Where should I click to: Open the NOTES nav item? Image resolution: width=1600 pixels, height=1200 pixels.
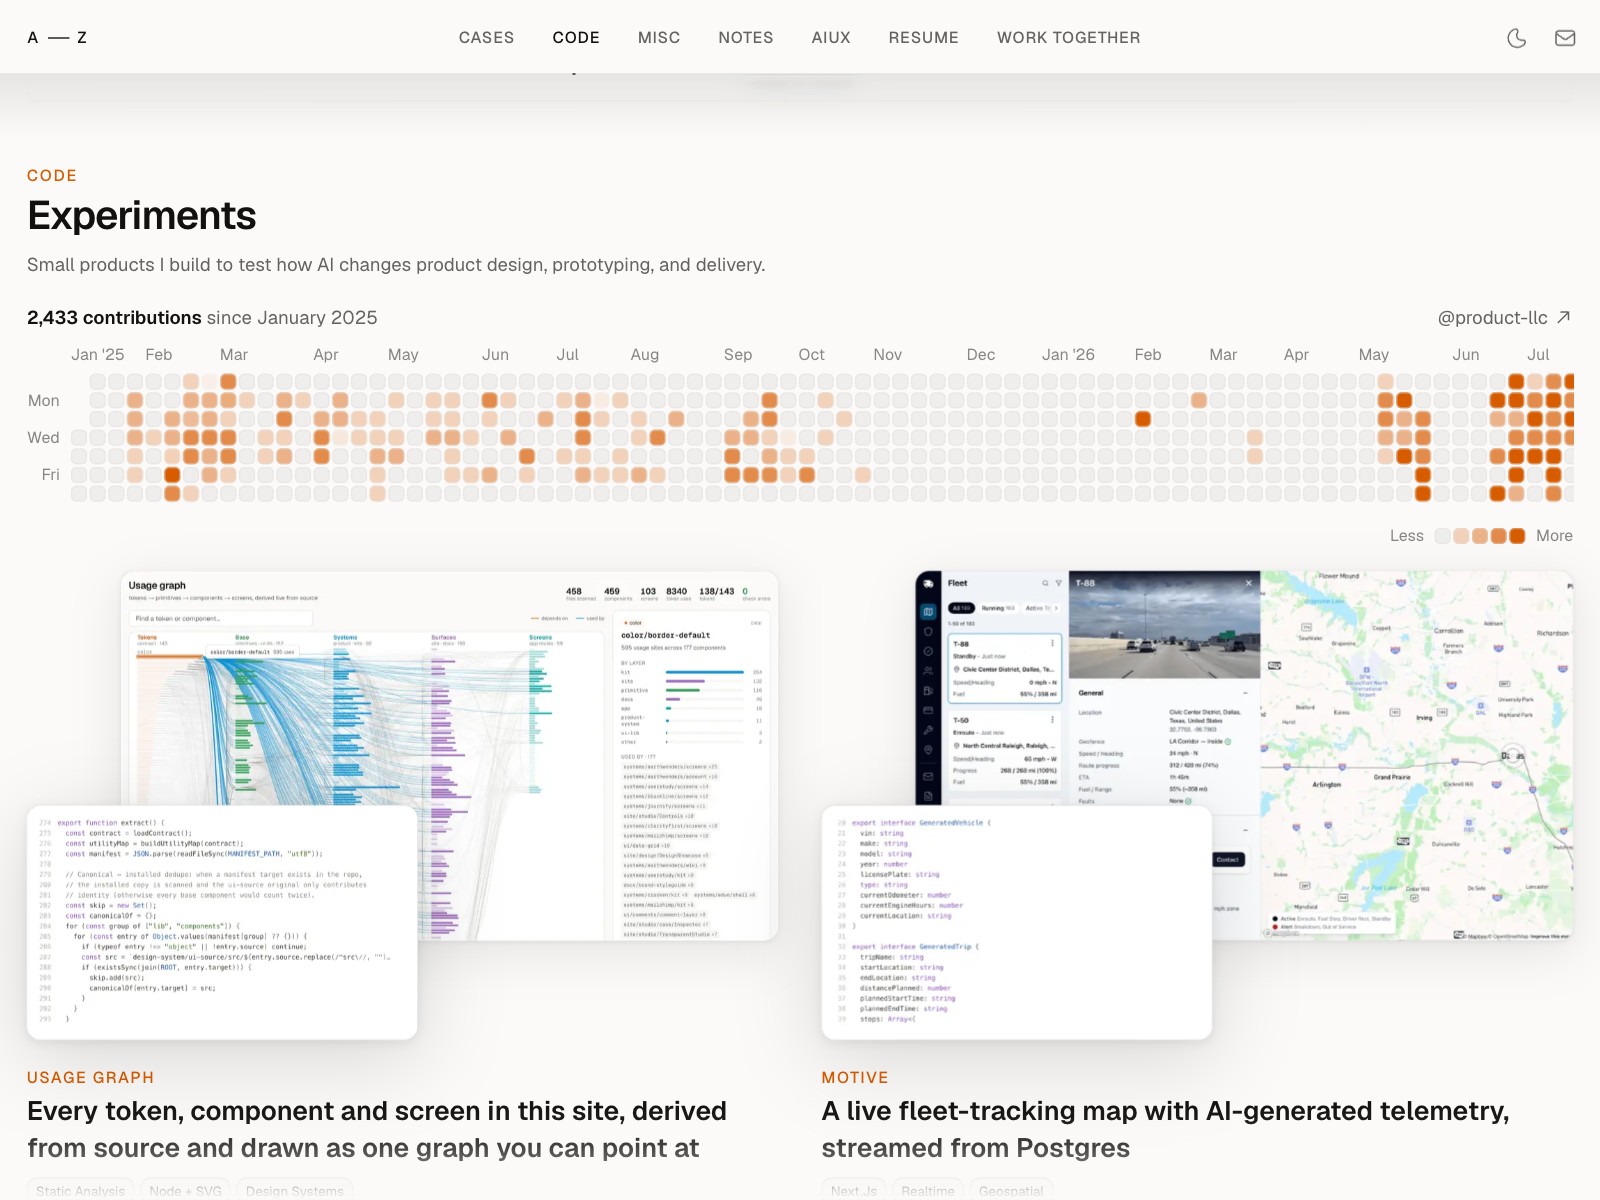pyautogui.click(x=746, y=38)
